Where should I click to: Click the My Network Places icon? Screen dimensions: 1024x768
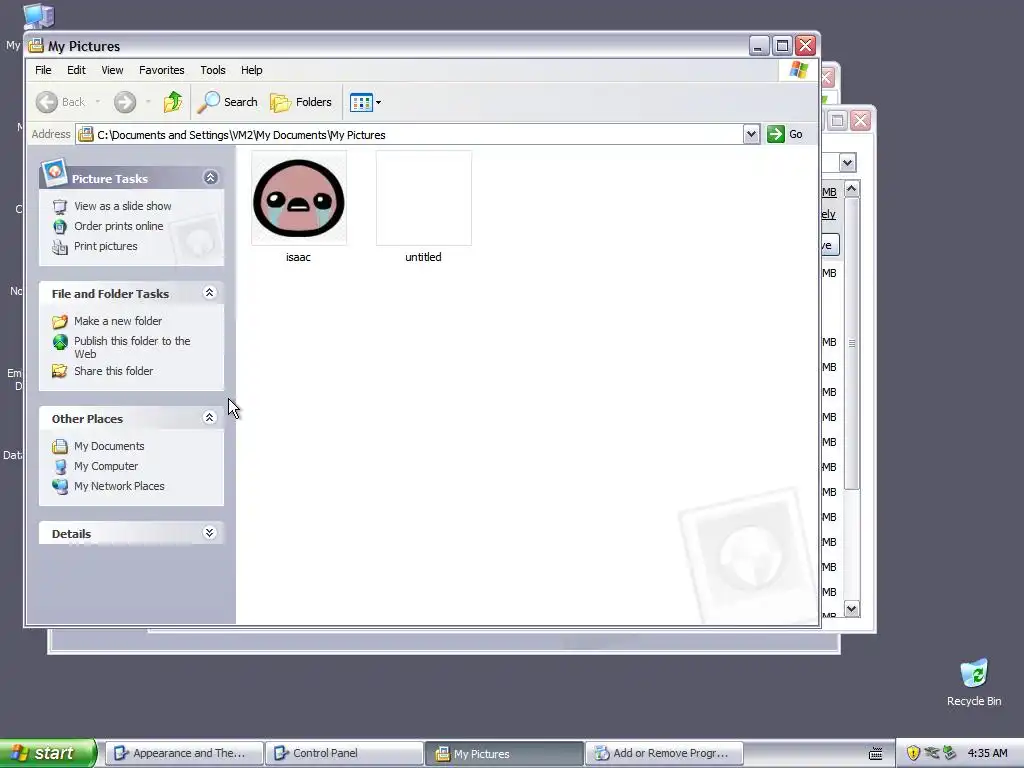coord(60,487)
